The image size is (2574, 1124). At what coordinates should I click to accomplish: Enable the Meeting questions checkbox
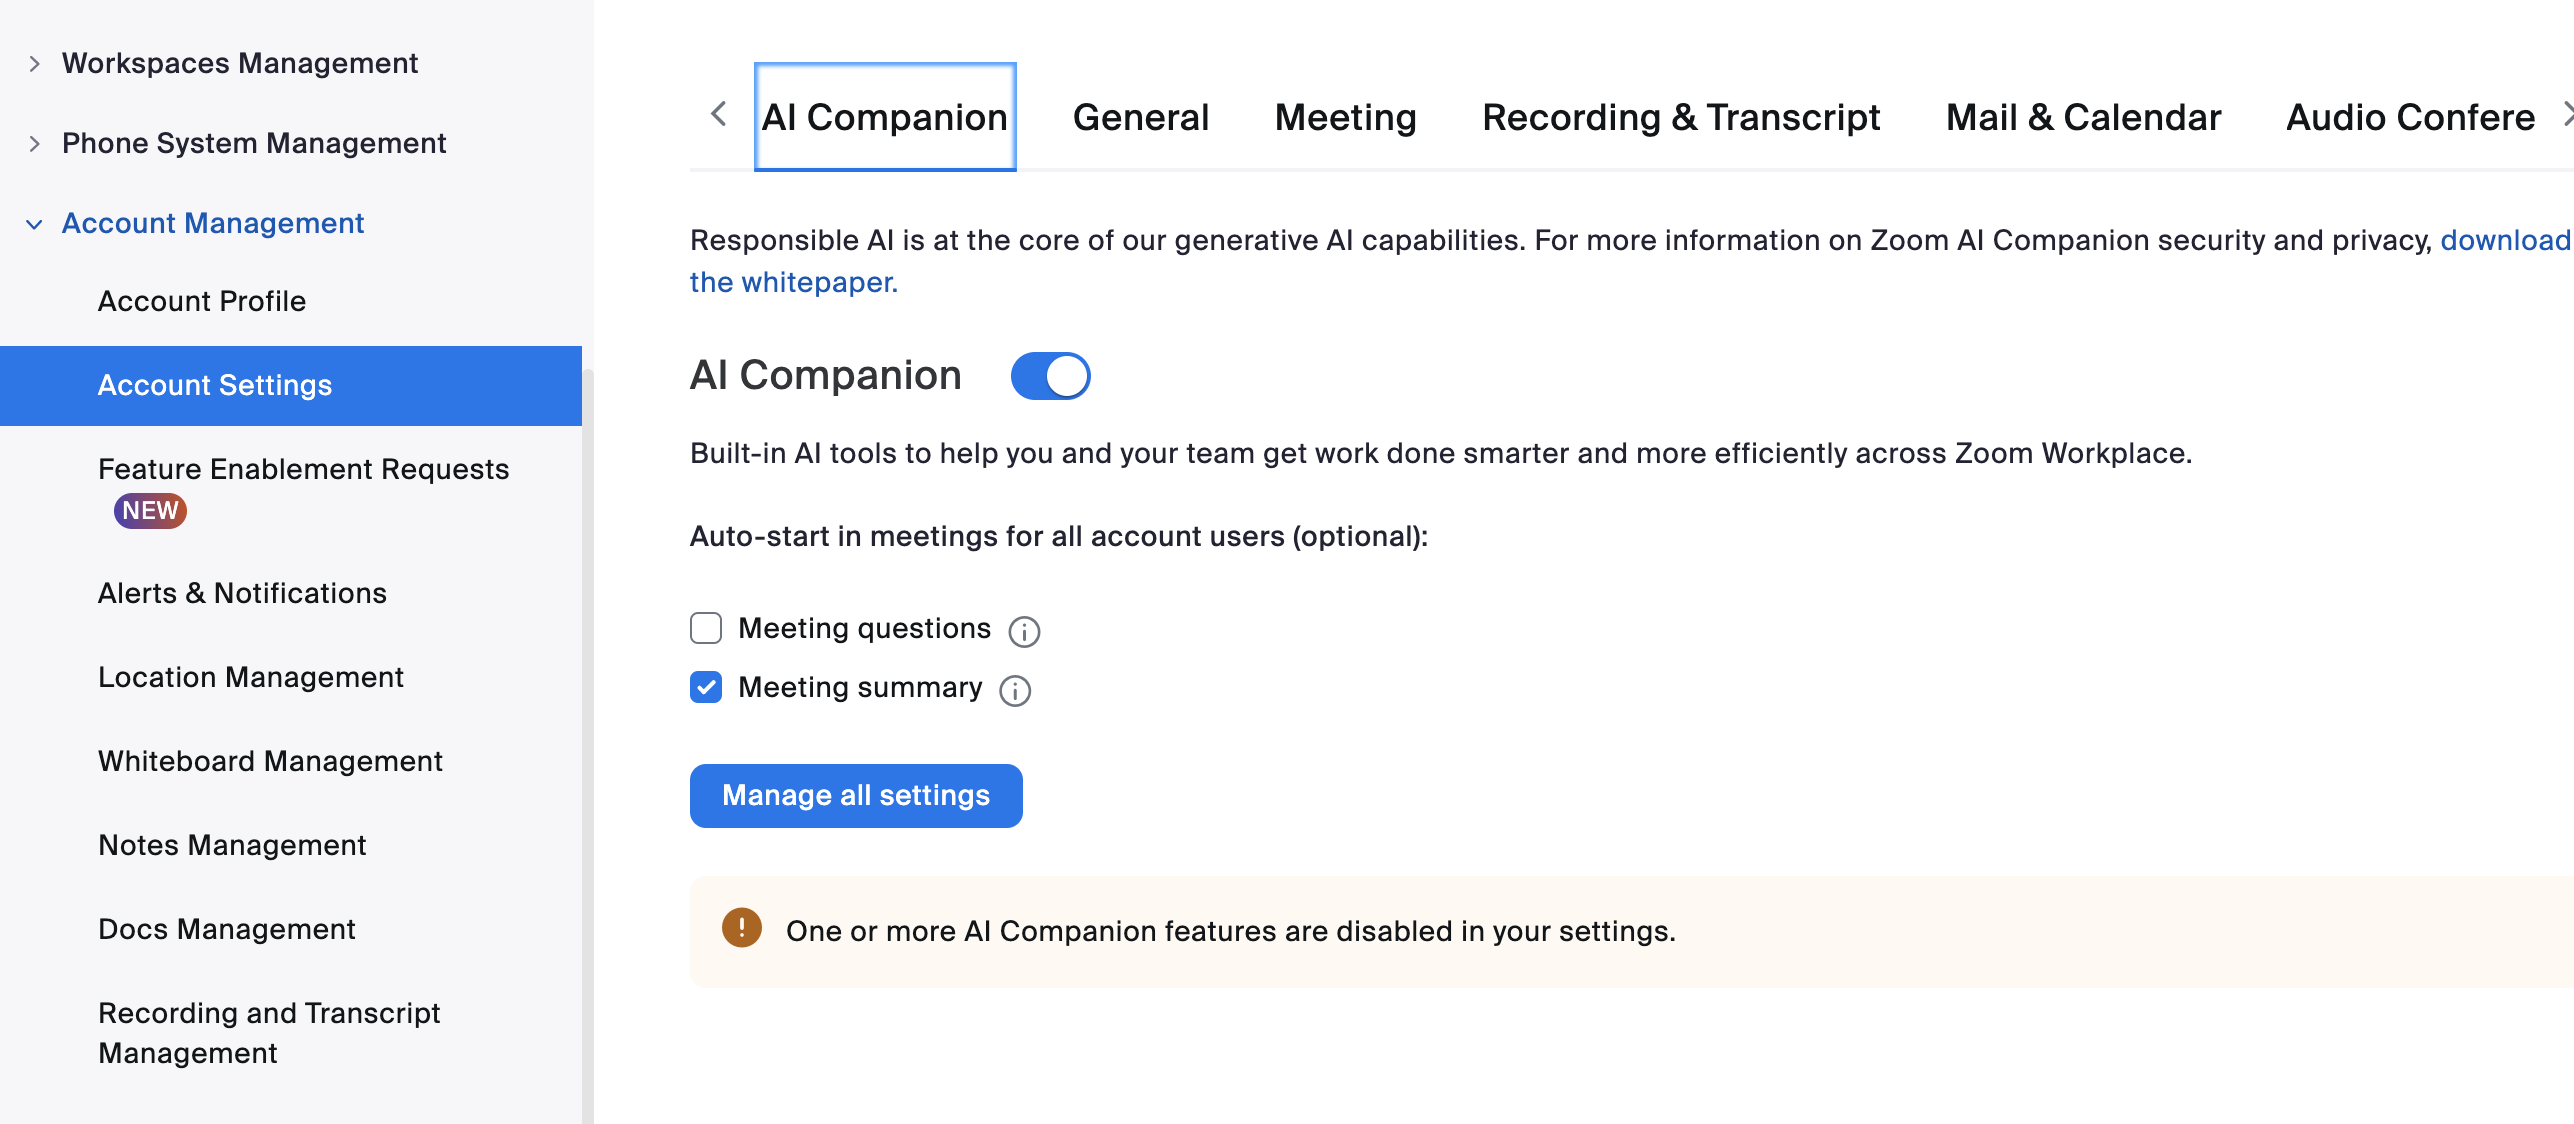pyautogui.click(x=706, y=628)
